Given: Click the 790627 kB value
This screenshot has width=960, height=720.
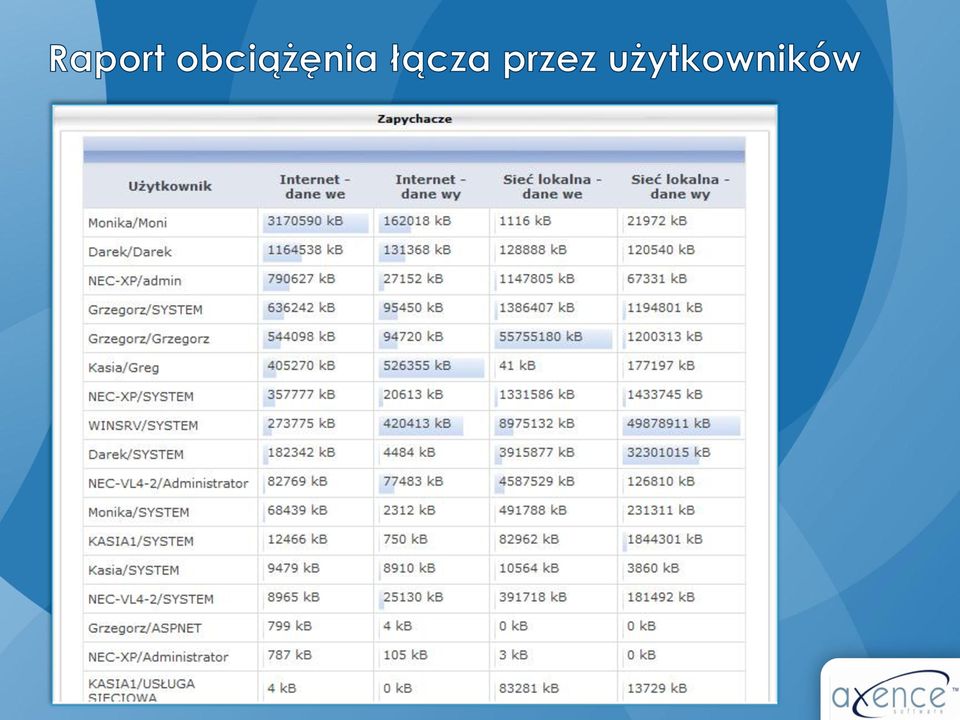Looking at the screenshot, I should [x=301, y=279].
